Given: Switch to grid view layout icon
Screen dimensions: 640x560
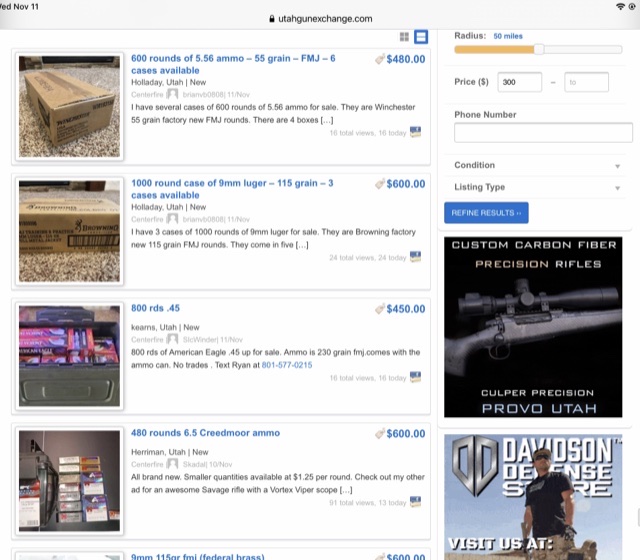Looking at the screenshot, I should click(x=404, y=37).
